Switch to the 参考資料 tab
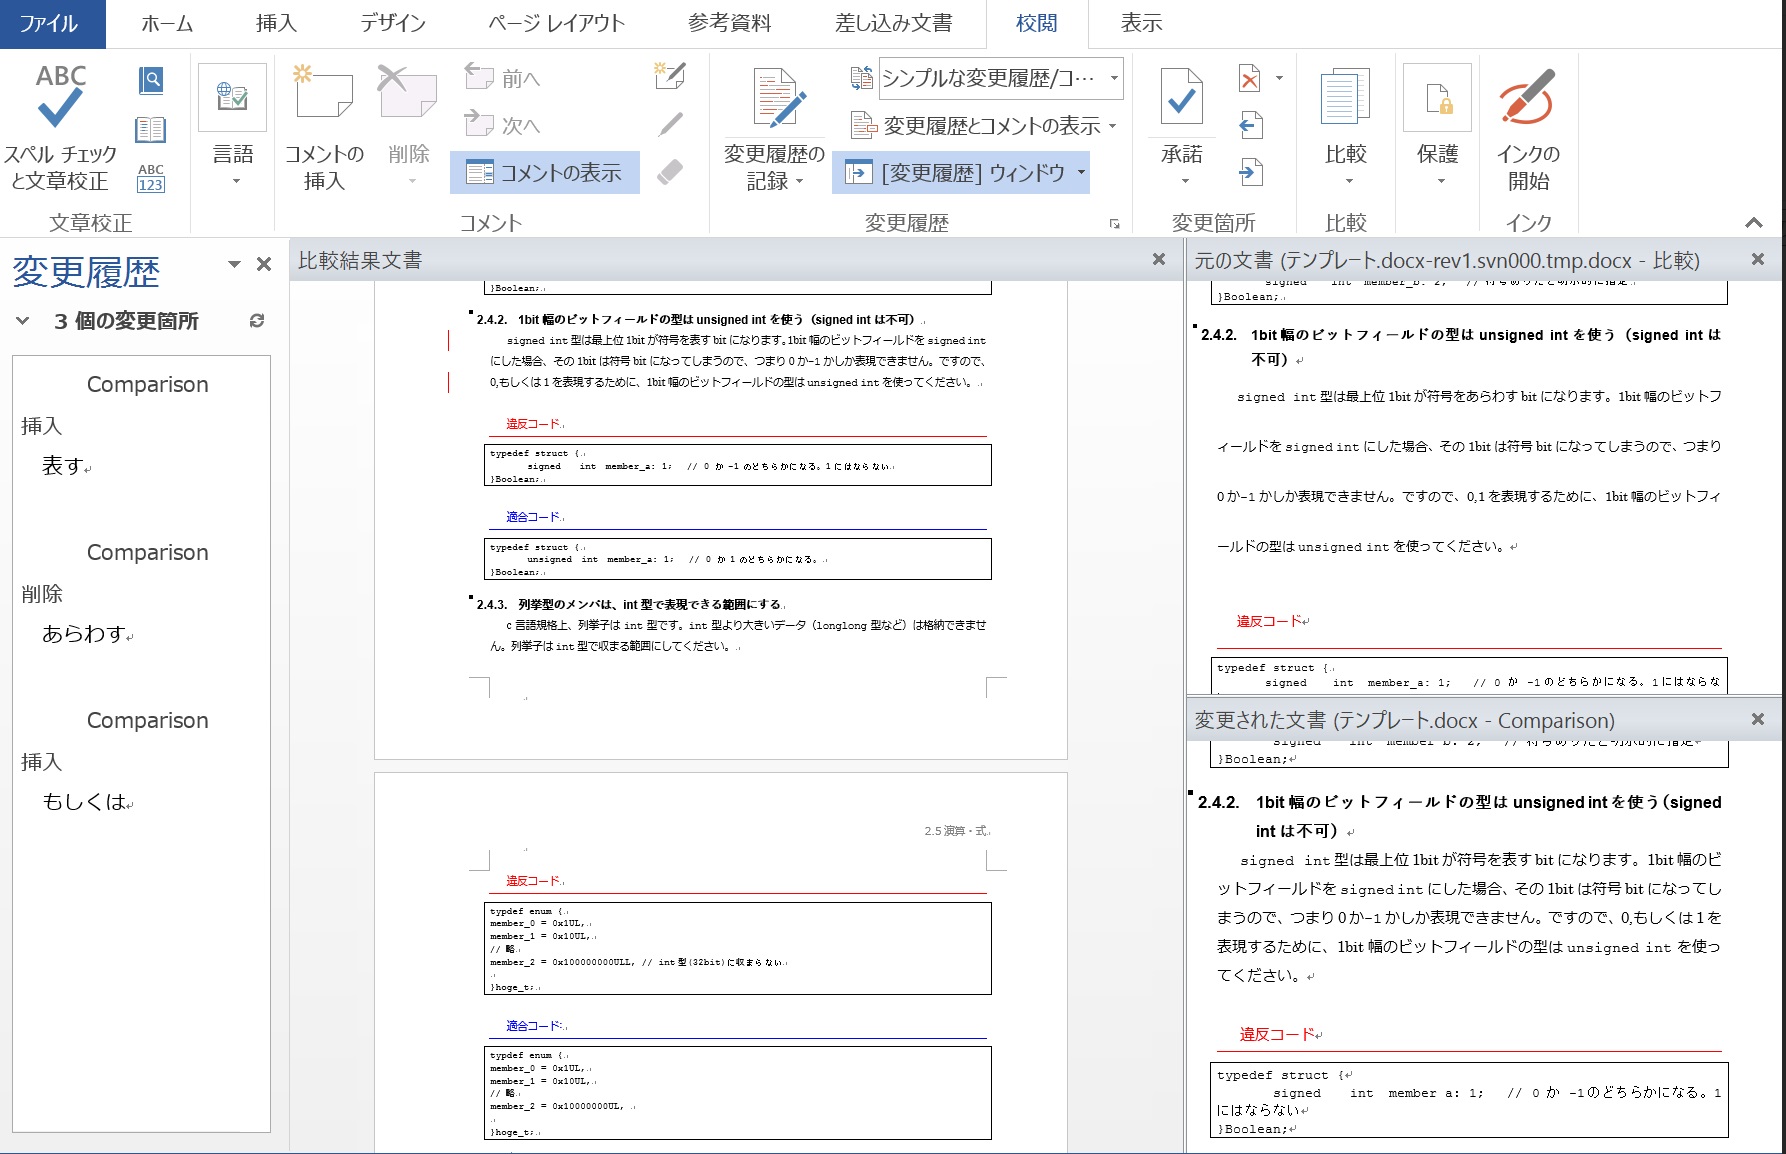This screenshot has width=1786, height=1154. (730, 24)
